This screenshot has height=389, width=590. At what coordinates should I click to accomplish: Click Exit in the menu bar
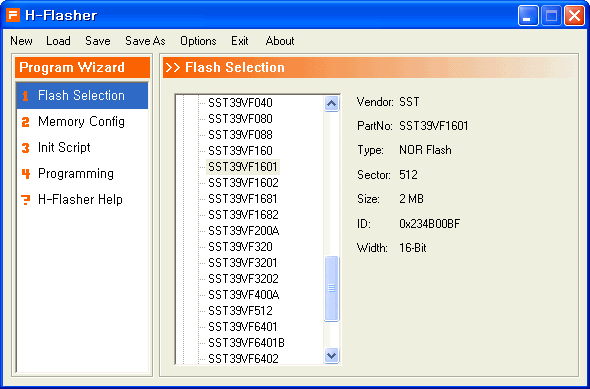pos(240,41)
